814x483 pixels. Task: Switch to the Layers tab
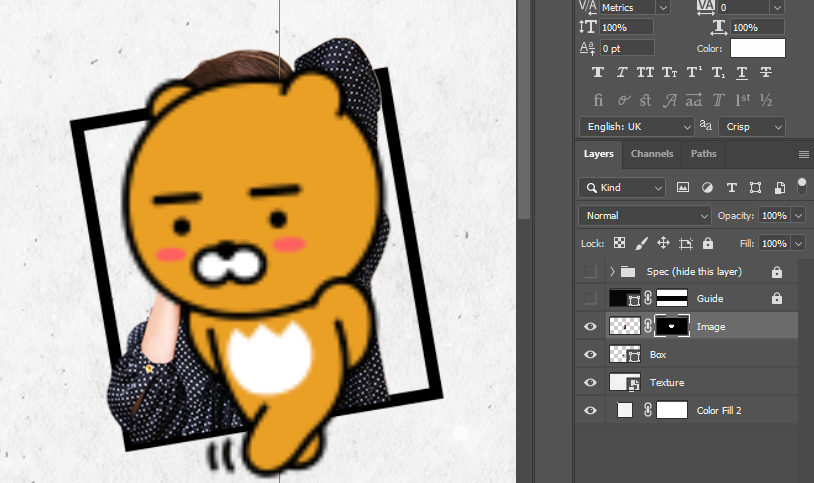[x=599, y=154]
